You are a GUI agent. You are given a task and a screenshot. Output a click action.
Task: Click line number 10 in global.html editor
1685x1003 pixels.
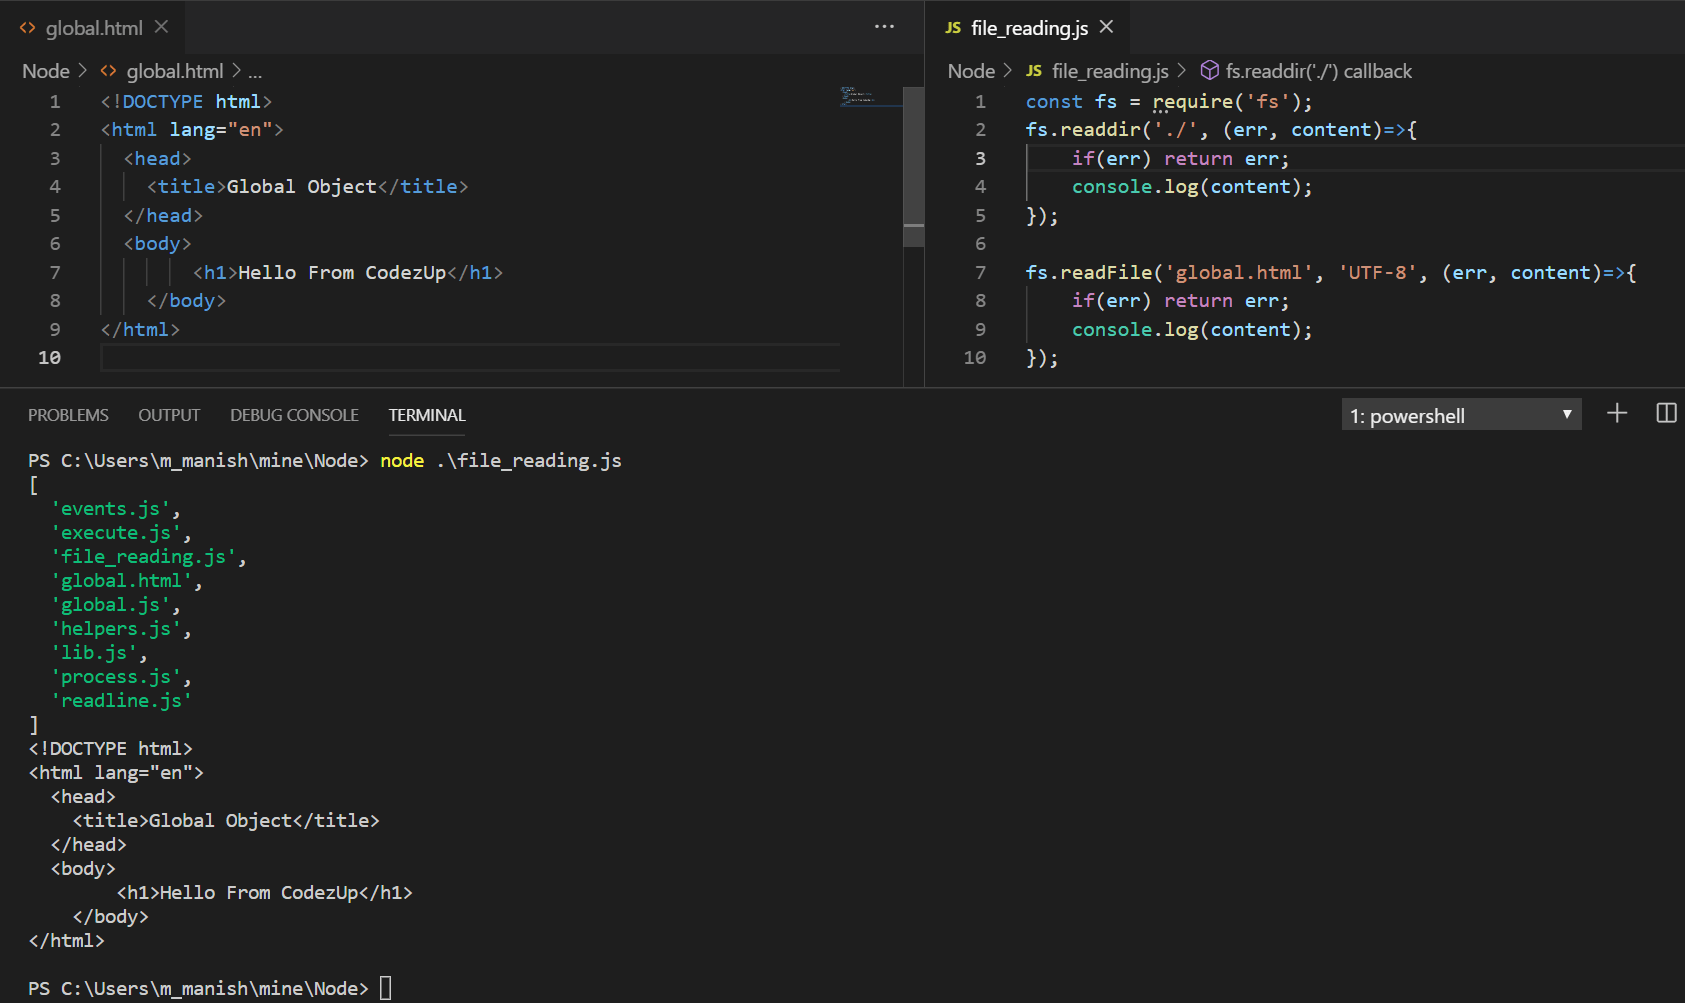49,358
